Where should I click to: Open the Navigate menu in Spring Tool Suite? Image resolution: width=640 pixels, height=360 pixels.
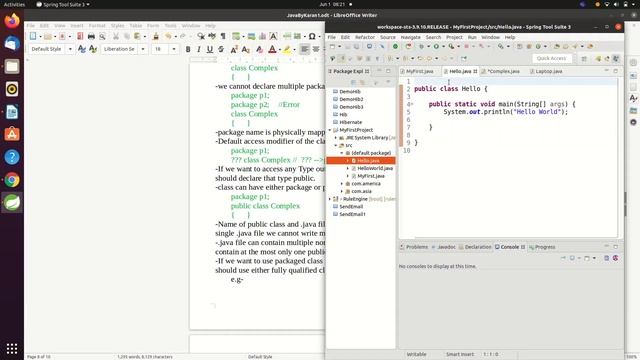pos(410,37)
